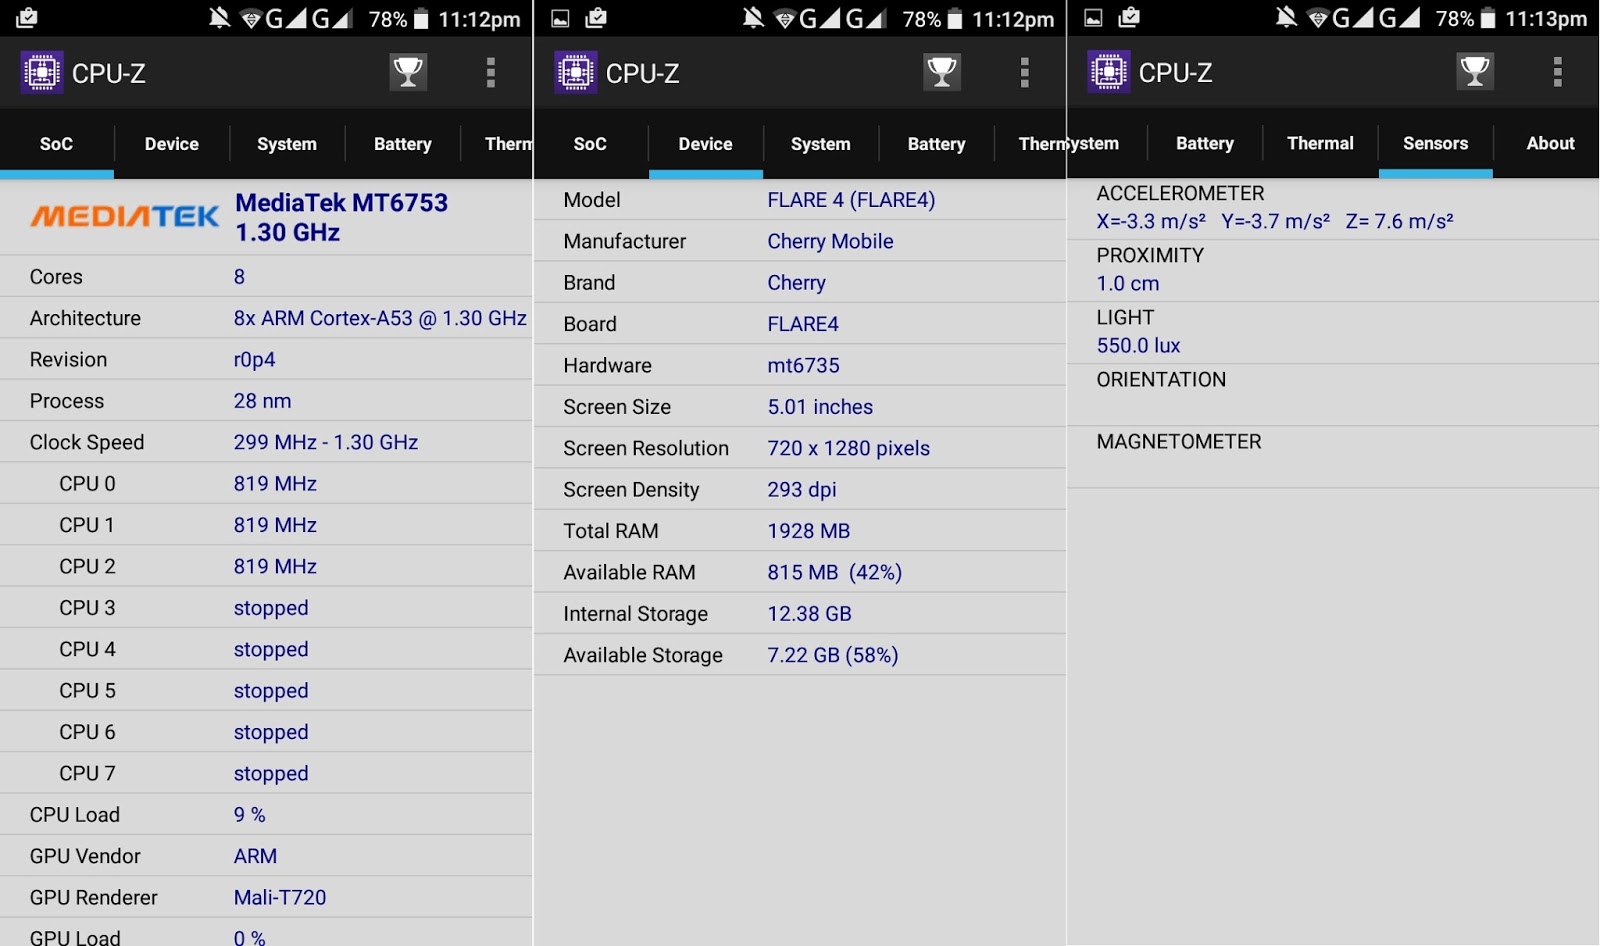Tap the trophy icon in the left CPU-Z screen

408,72
